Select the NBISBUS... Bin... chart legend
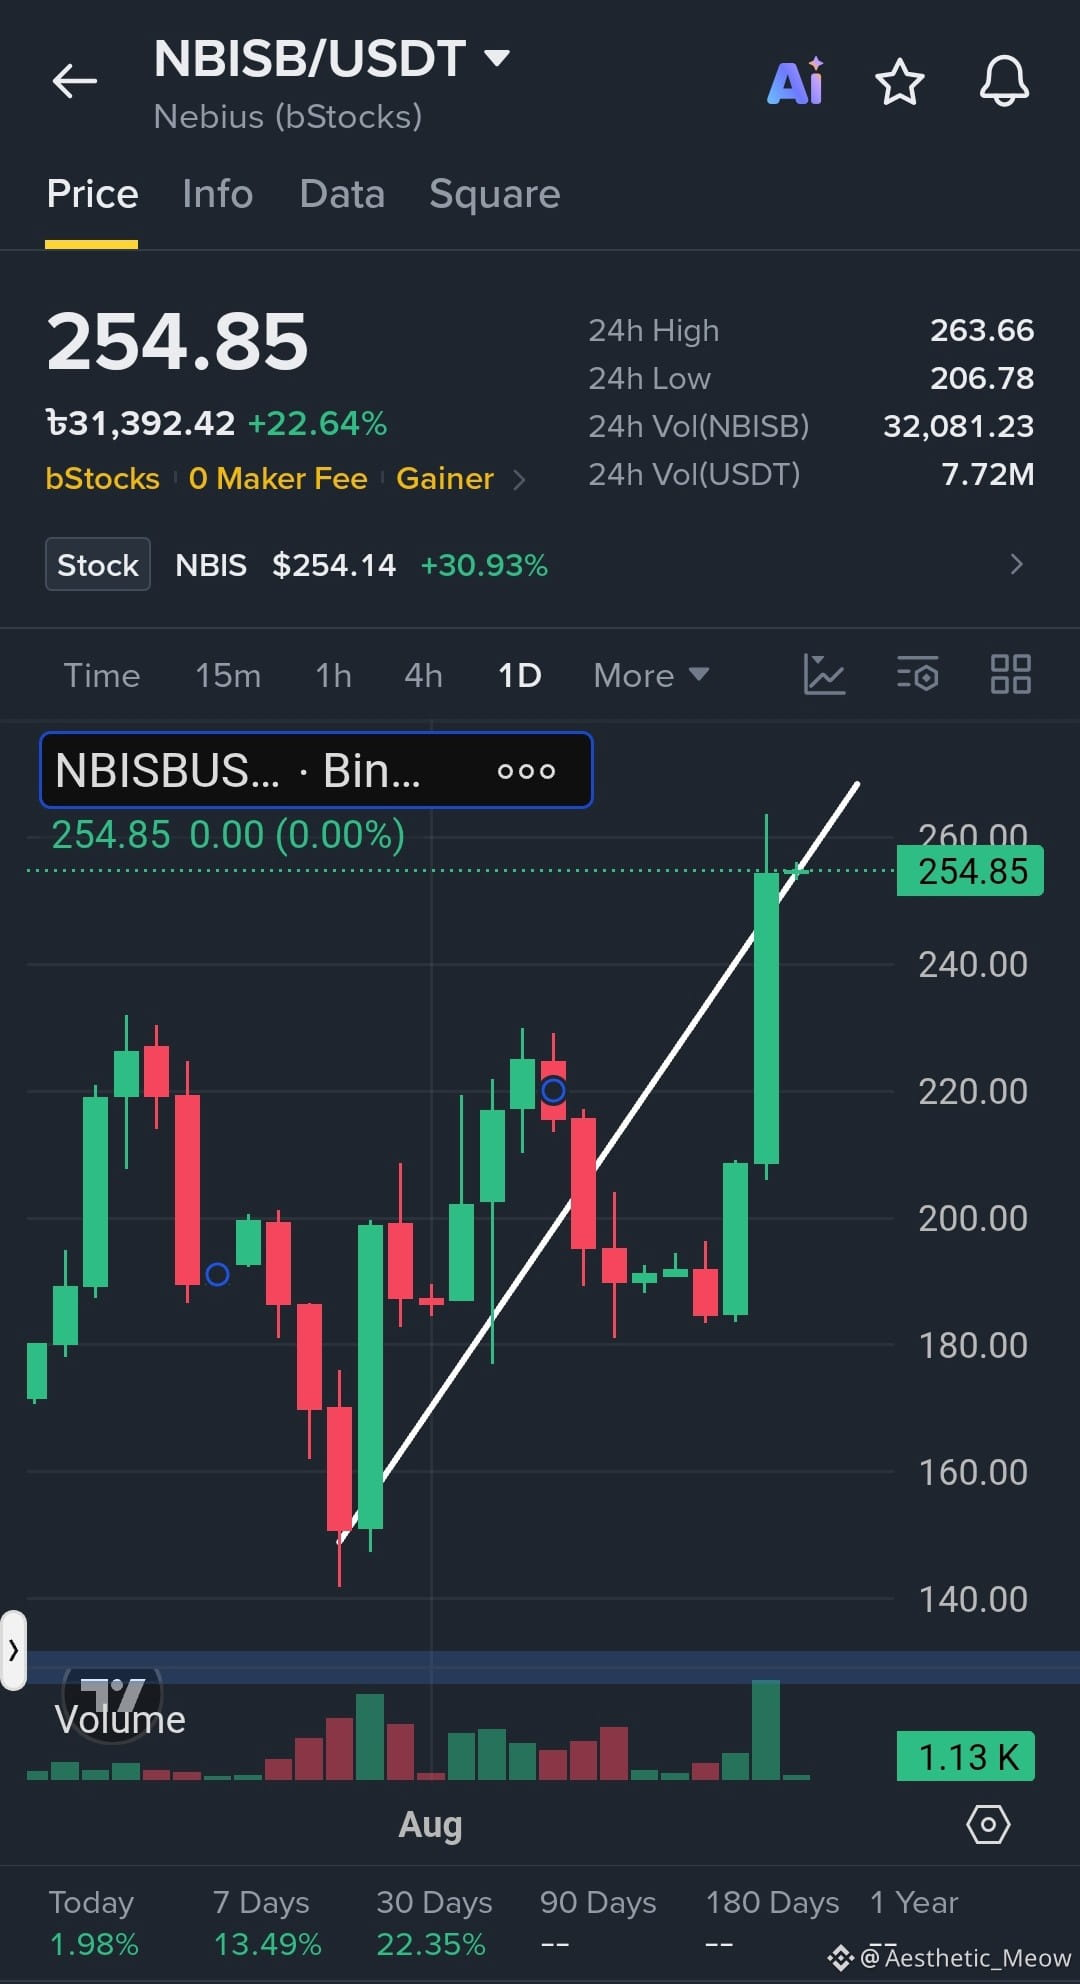The width and height of the screenshot is (1080, 1984). pos(316,770)
